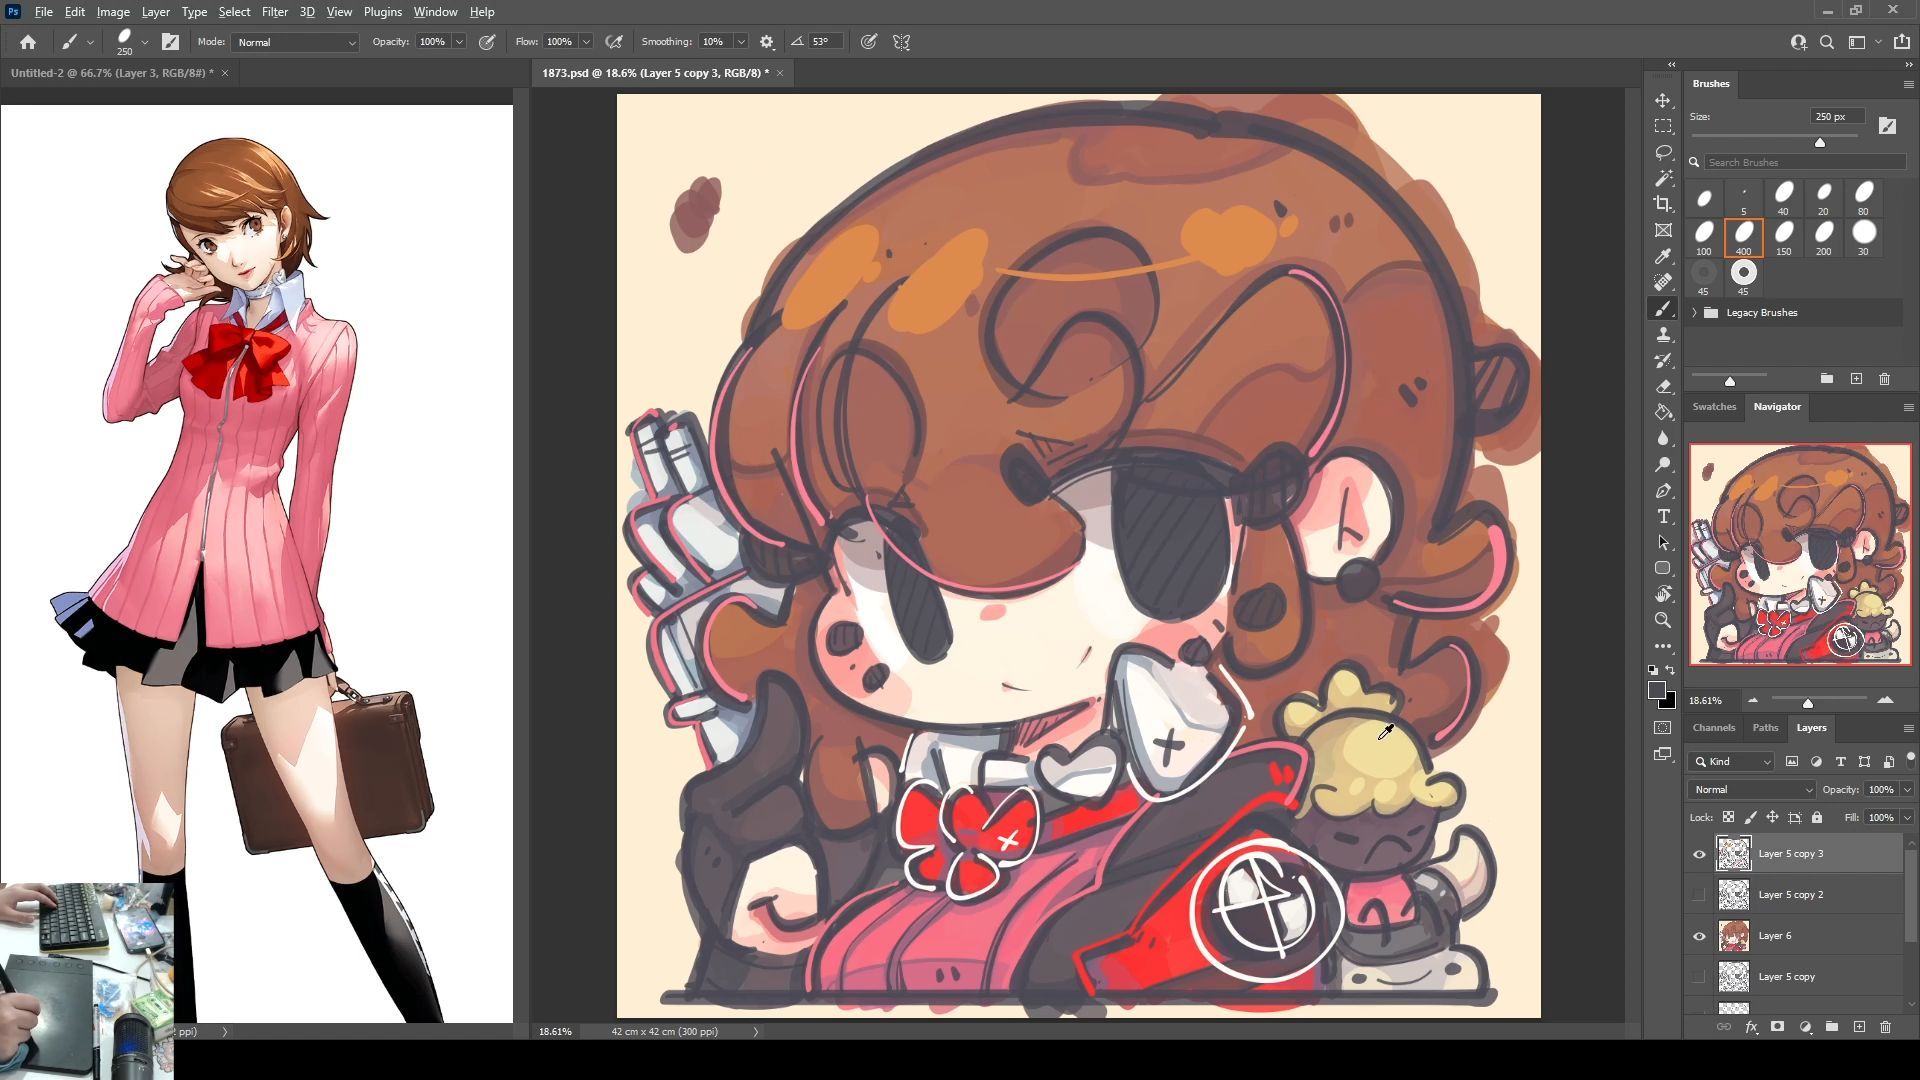This screenshot has width=1920, height=1080.
Task: Open the Filter menu
Action: point(274,12)
